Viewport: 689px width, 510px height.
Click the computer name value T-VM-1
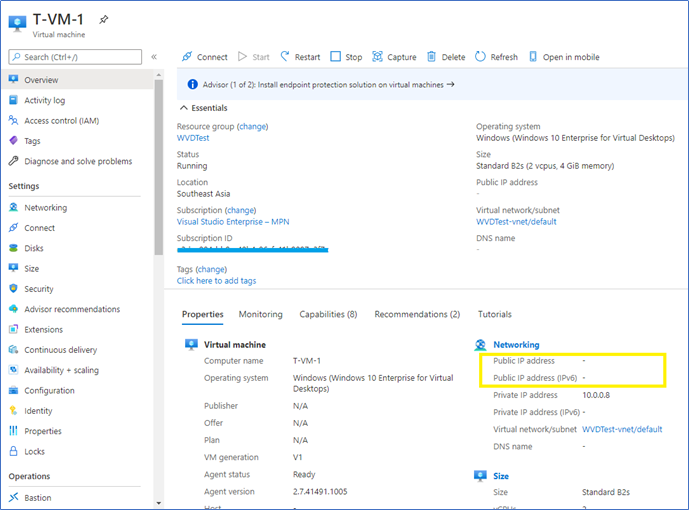307,361
